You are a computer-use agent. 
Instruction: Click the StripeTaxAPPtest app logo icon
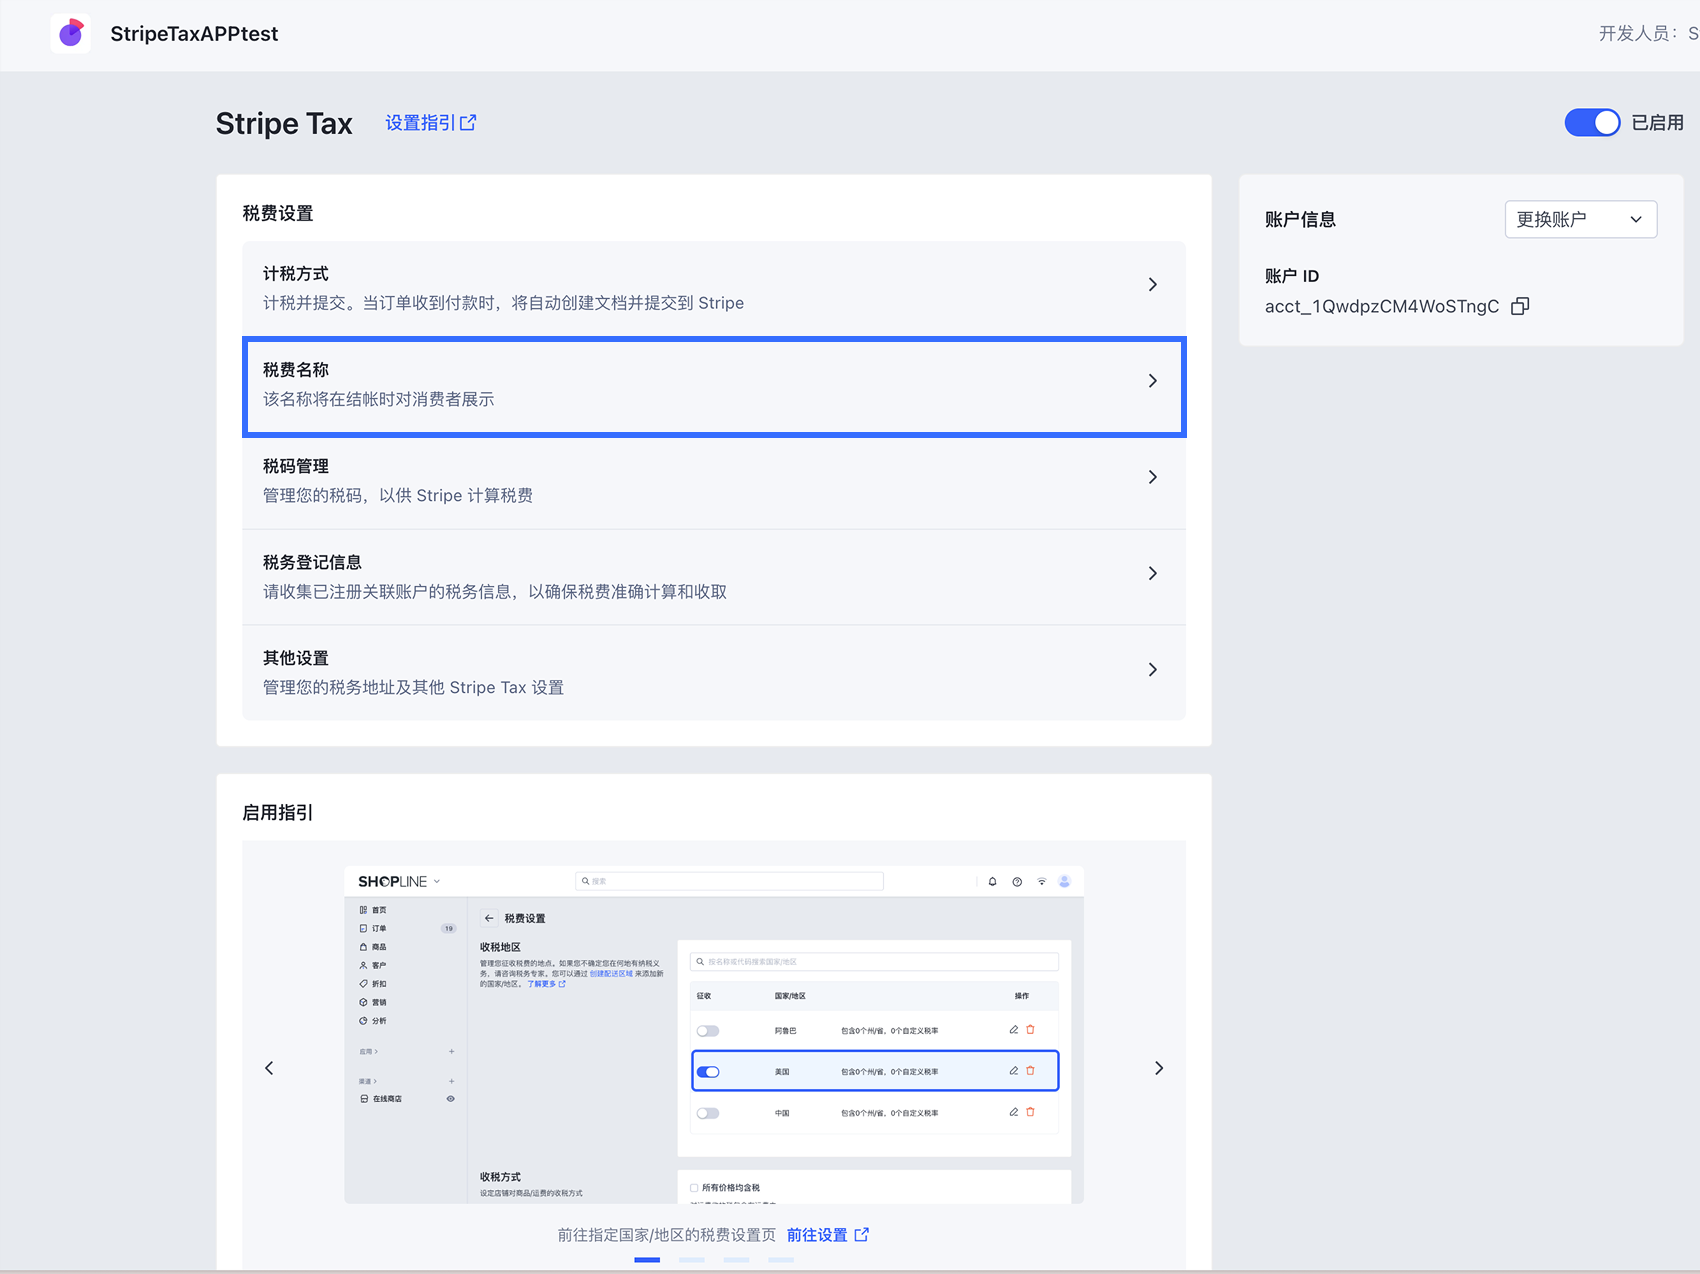pyautogui.click(x=71, y=33)
